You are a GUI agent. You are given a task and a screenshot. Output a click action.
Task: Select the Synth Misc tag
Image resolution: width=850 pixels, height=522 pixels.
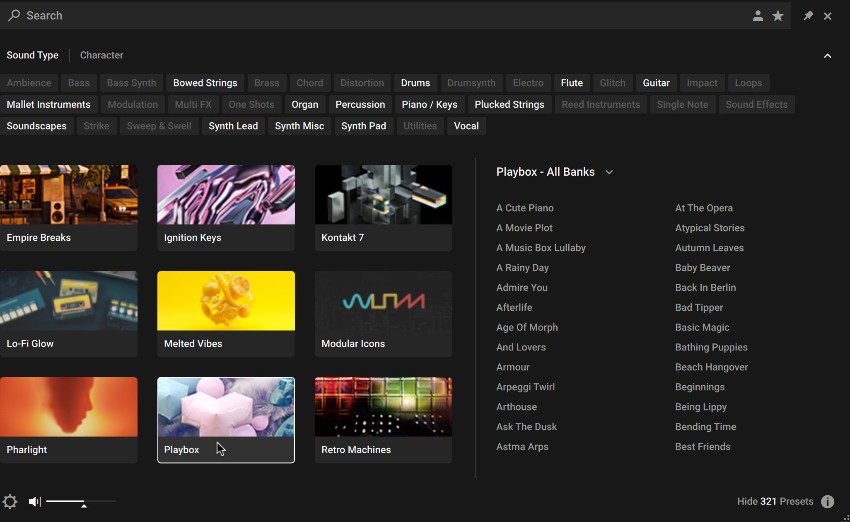click(x=299, y=126)
